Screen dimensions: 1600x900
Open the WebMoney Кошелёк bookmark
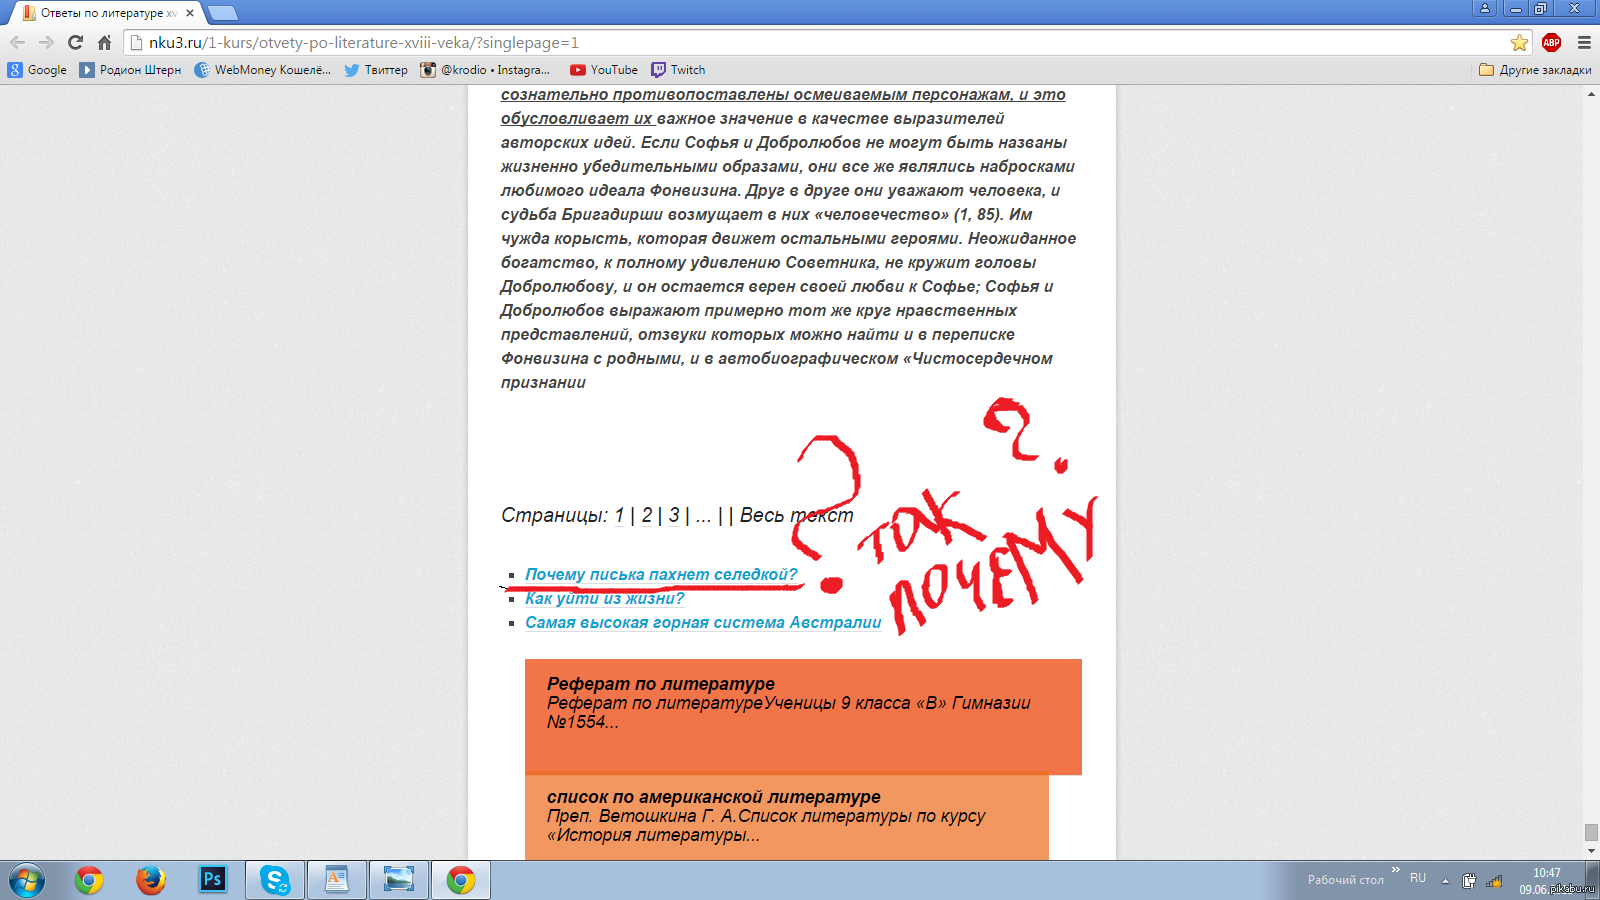pyautogui.click(x=262, y=70)
